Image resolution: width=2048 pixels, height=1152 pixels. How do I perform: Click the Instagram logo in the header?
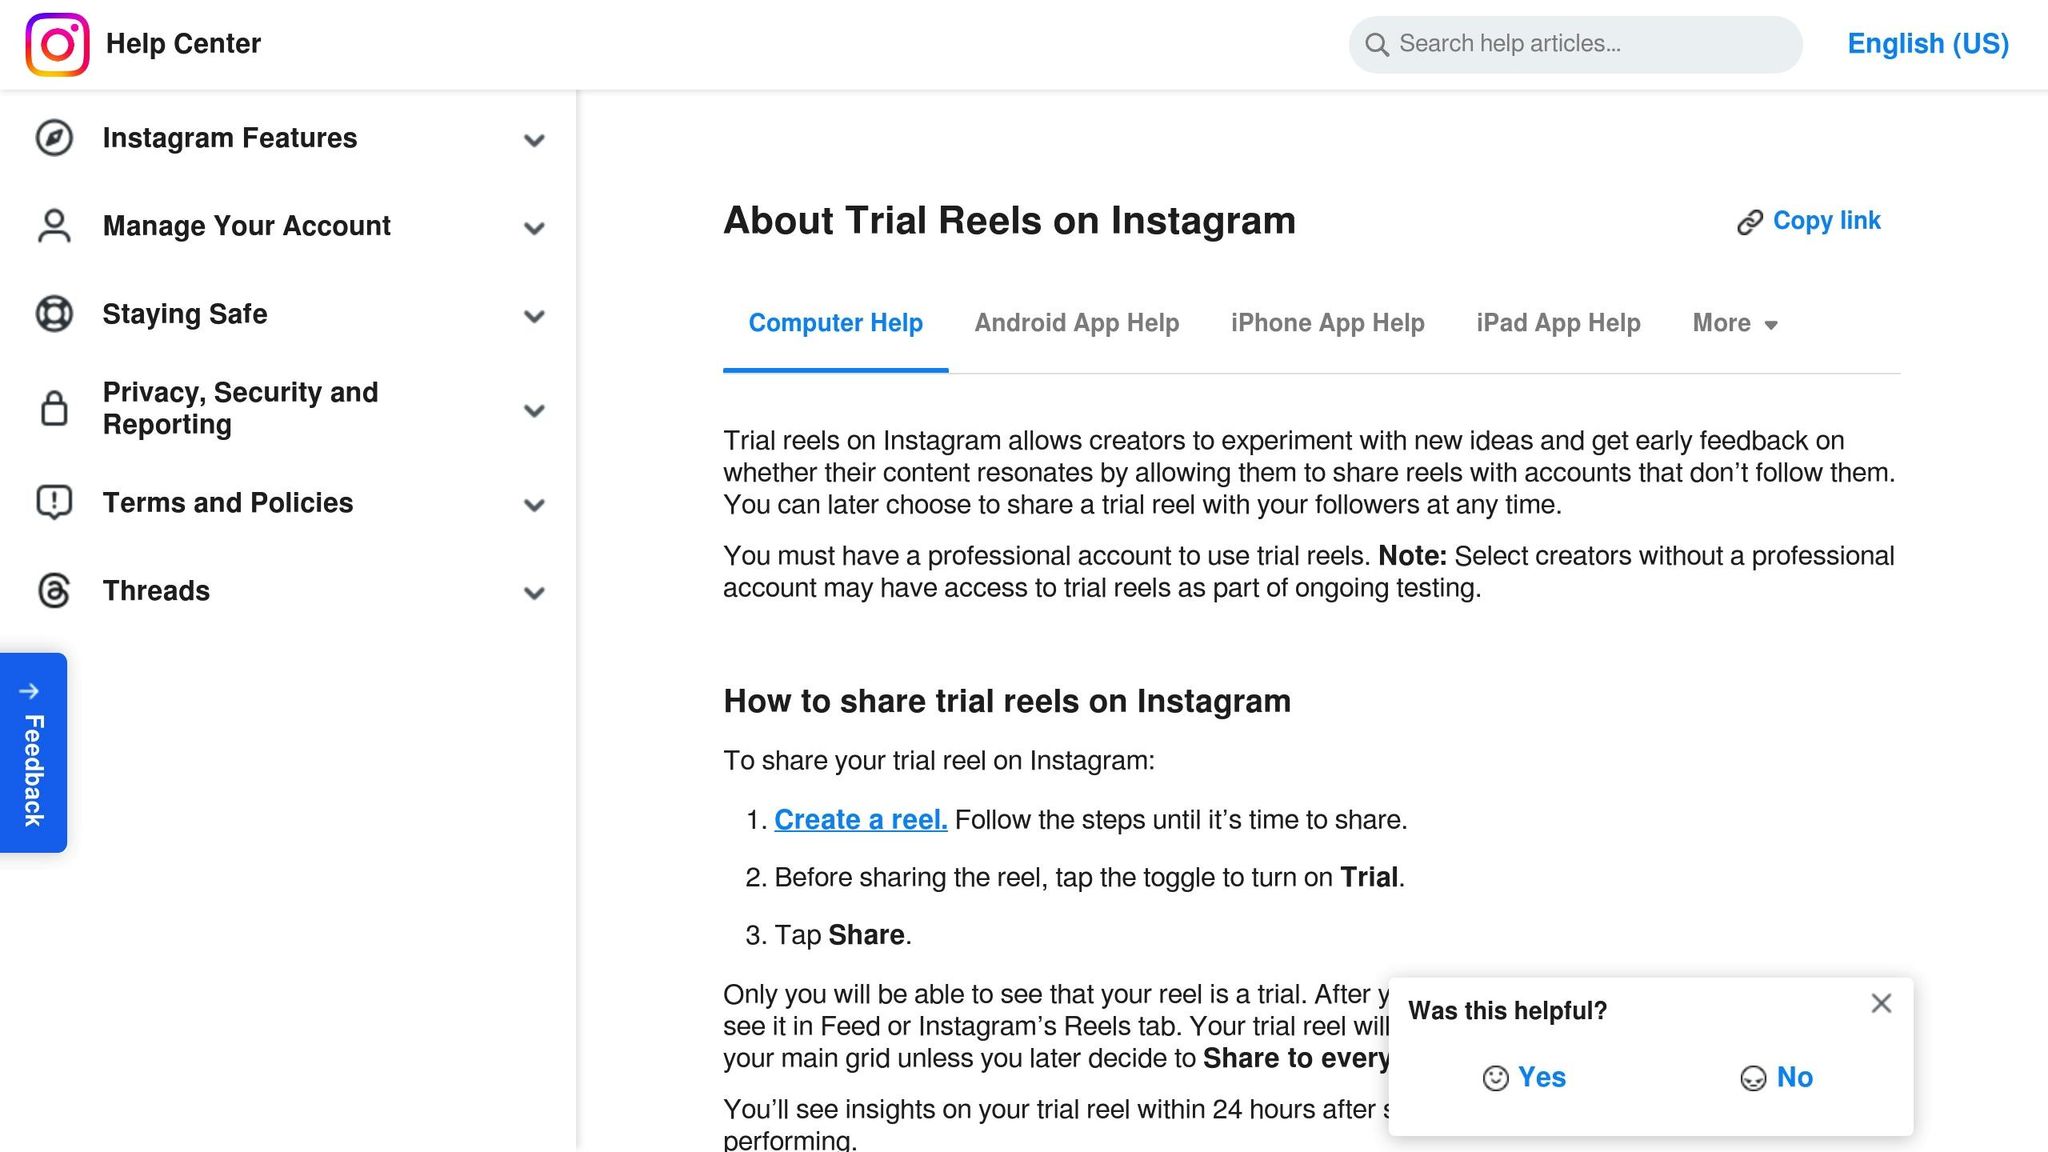click(56, 44)
